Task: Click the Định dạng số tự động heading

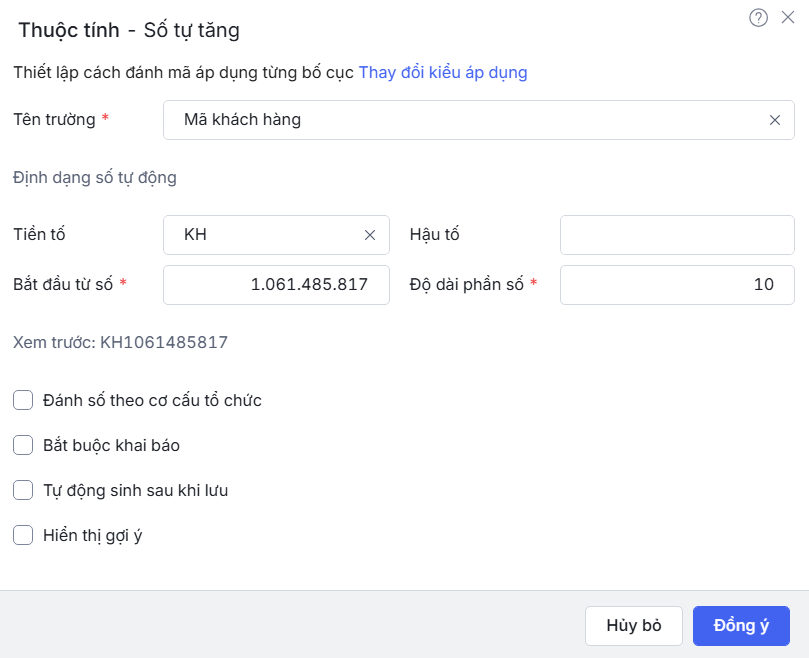Action: [x=95, y=178]
